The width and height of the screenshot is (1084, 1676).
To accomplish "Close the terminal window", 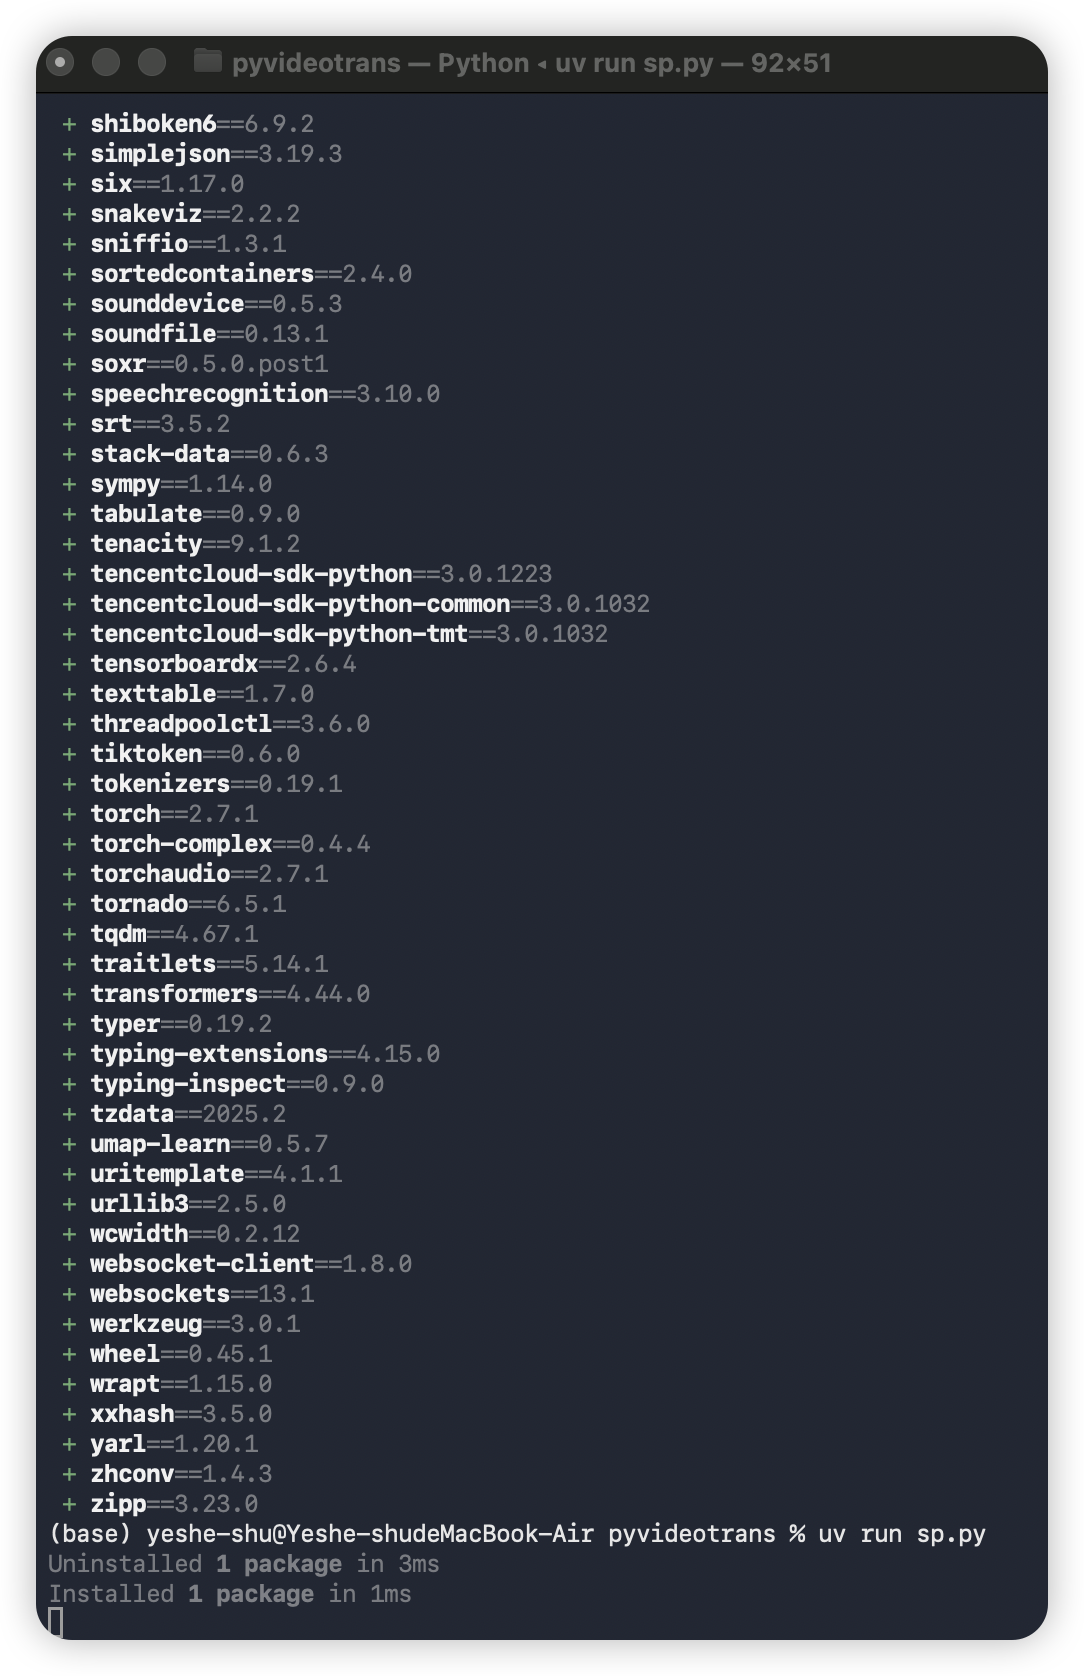I will 60,63.
